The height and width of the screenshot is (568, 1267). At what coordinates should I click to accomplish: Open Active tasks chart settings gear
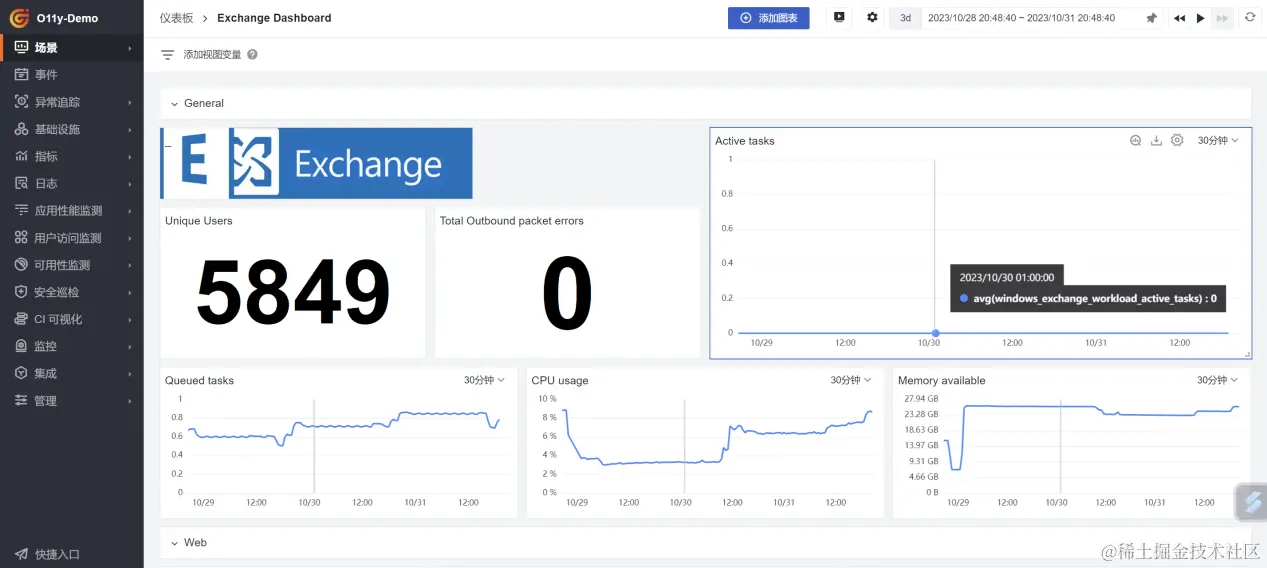(1177, 141)
